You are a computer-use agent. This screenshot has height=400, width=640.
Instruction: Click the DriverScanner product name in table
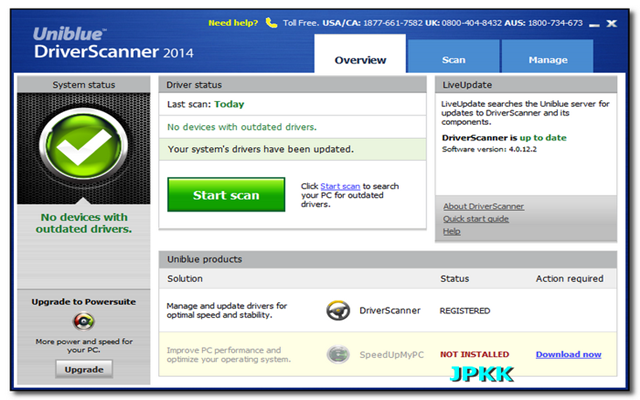click(x=390, y=311)
